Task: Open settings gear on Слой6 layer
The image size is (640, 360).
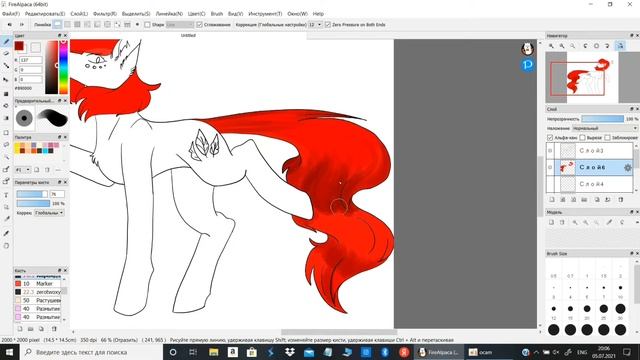Action: (x=627, y=167)
